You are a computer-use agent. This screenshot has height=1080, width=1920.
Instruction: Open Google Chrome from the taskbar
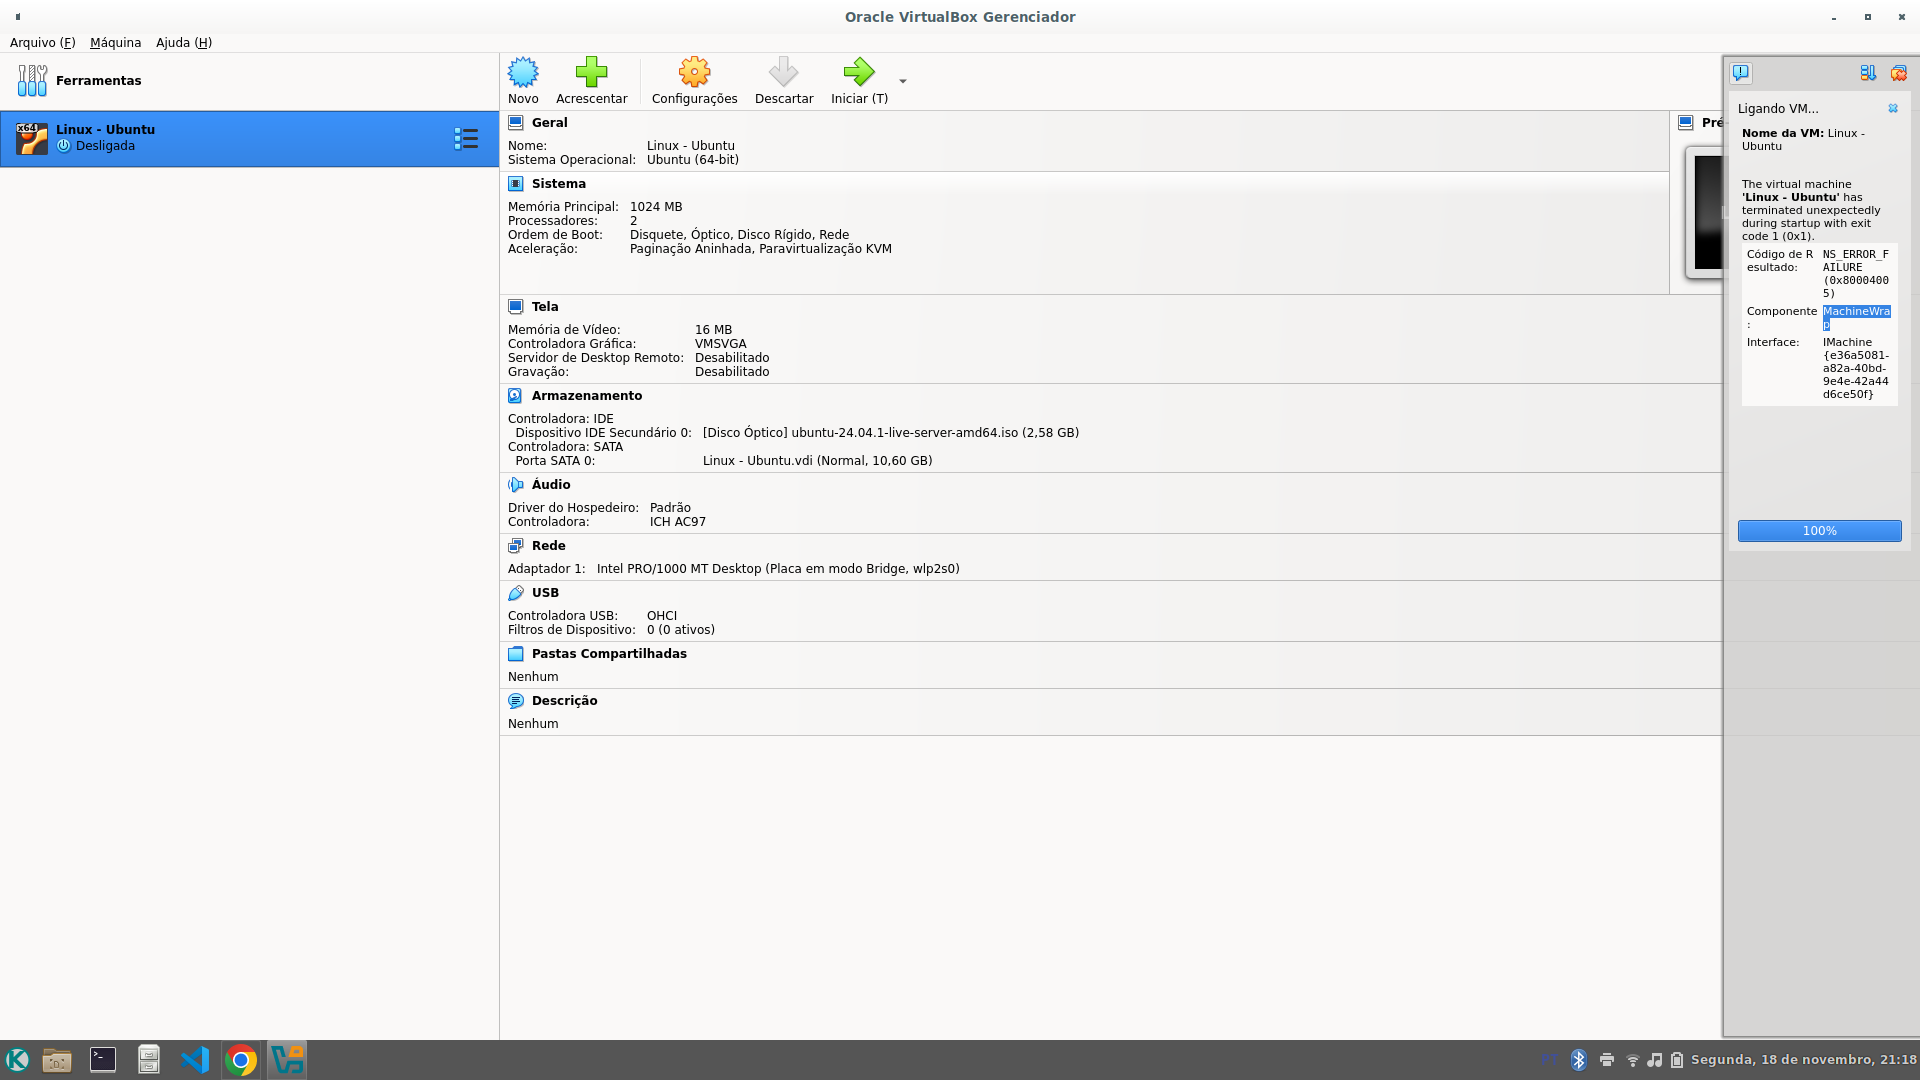pos(241,1060)
